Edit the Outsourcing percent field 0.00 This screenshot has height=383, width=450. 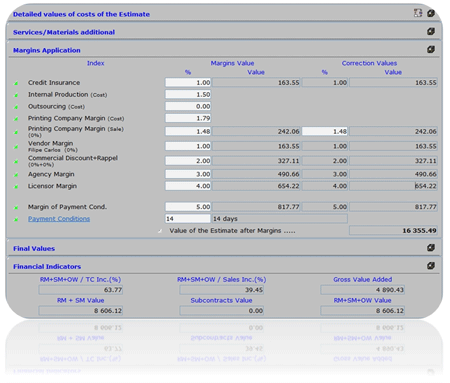(188, 106)
